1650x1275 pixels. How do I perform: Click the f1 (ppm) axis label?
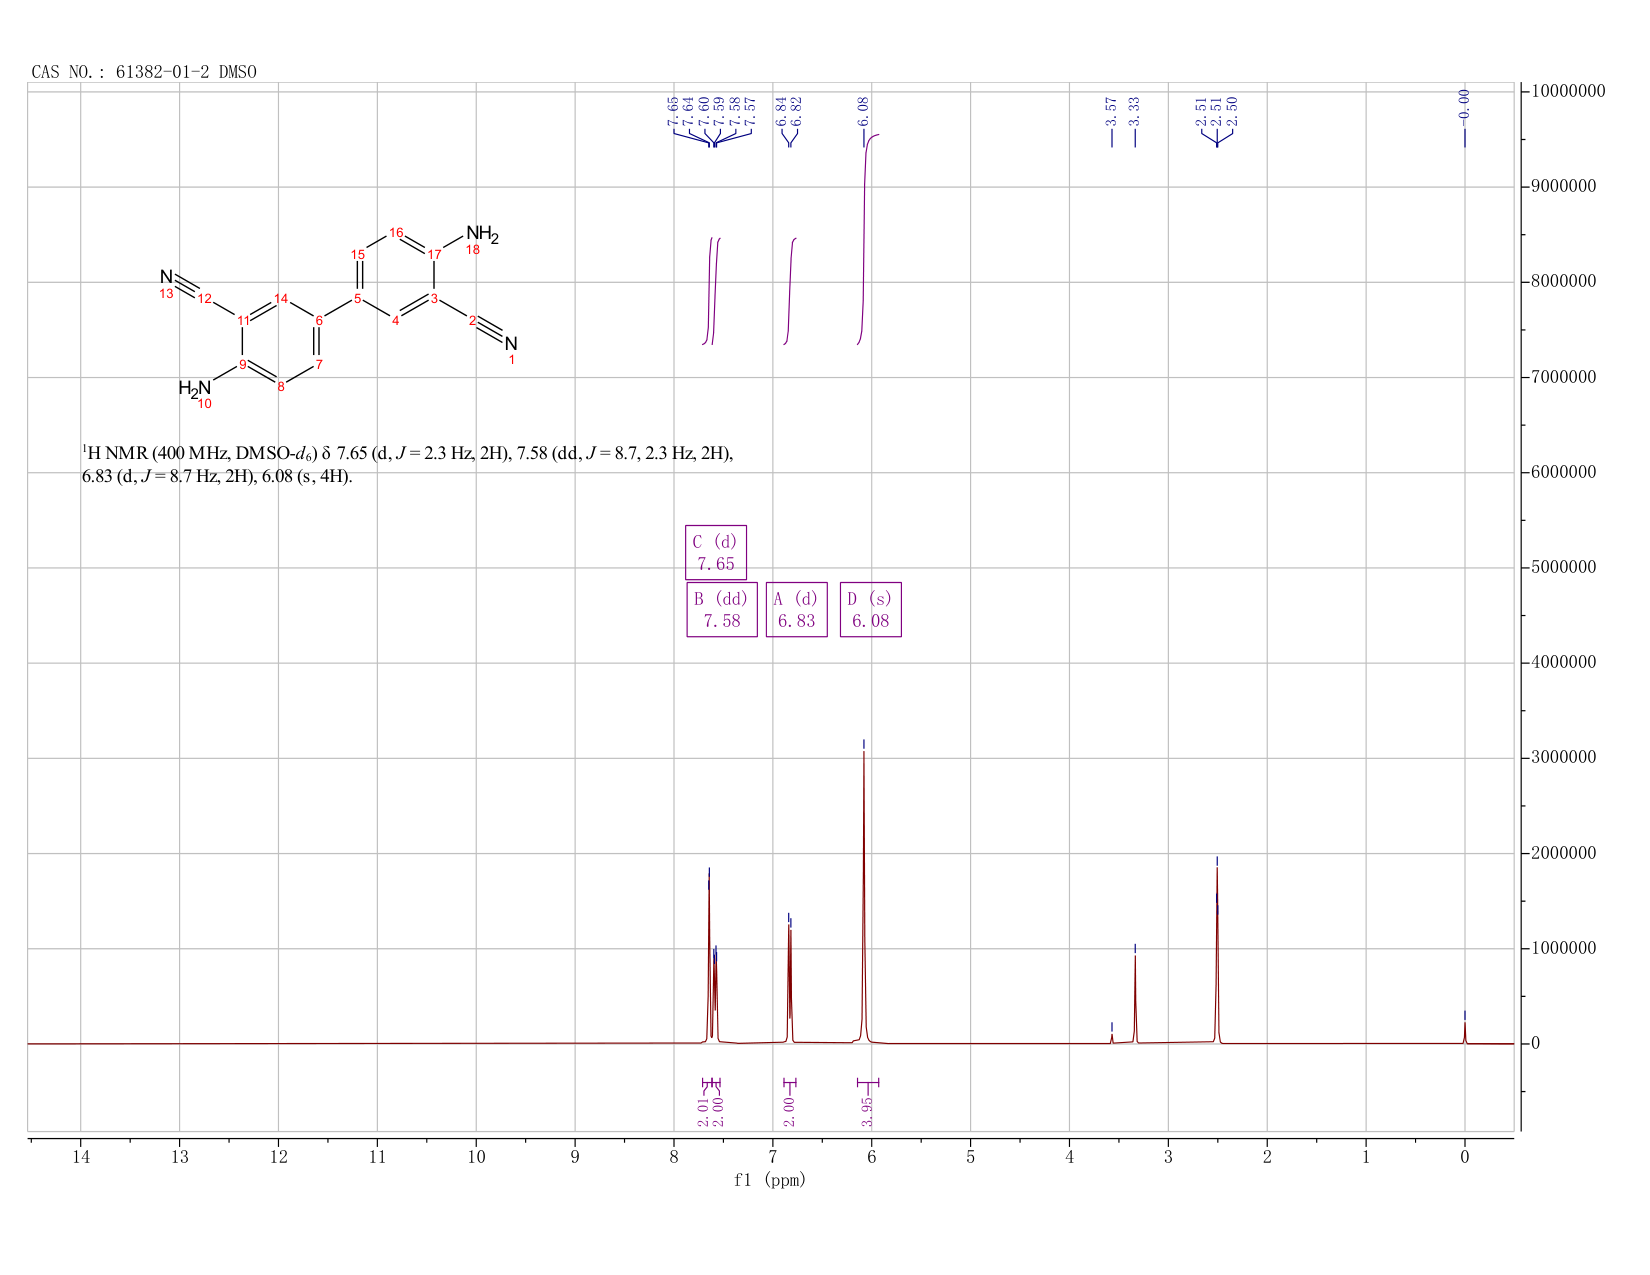770,1180
